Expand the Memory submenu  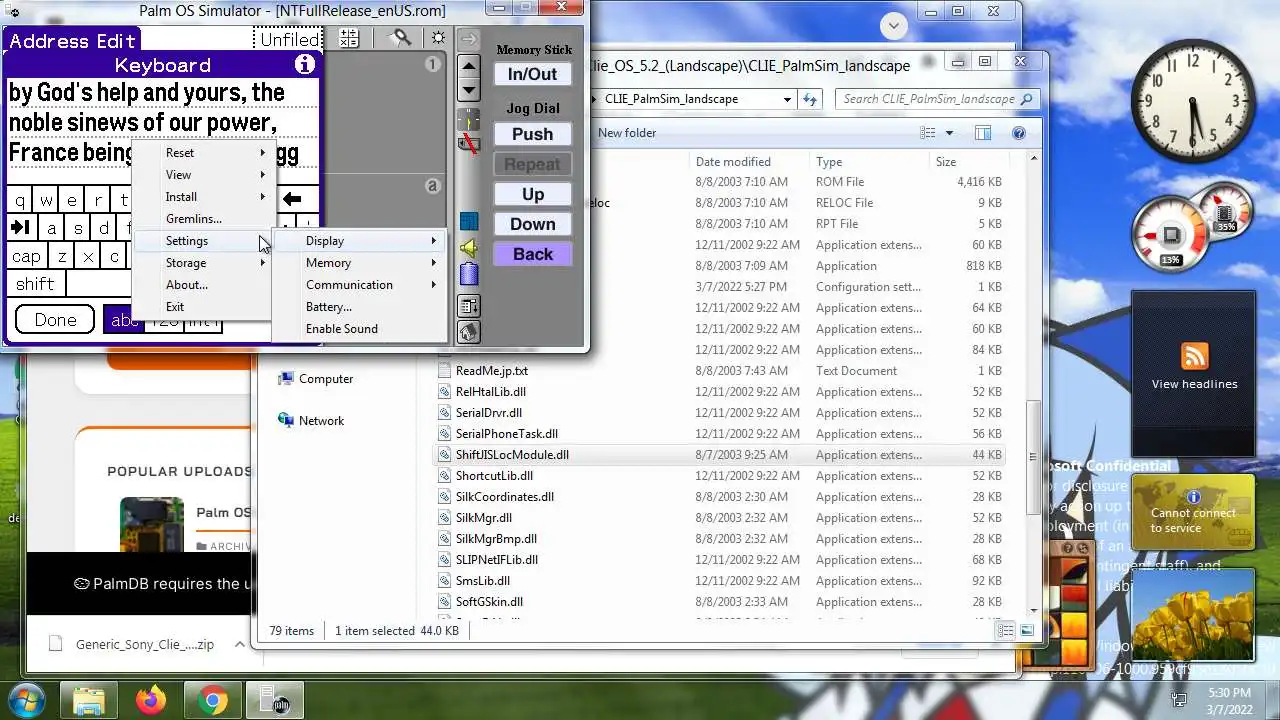[362, 263]
